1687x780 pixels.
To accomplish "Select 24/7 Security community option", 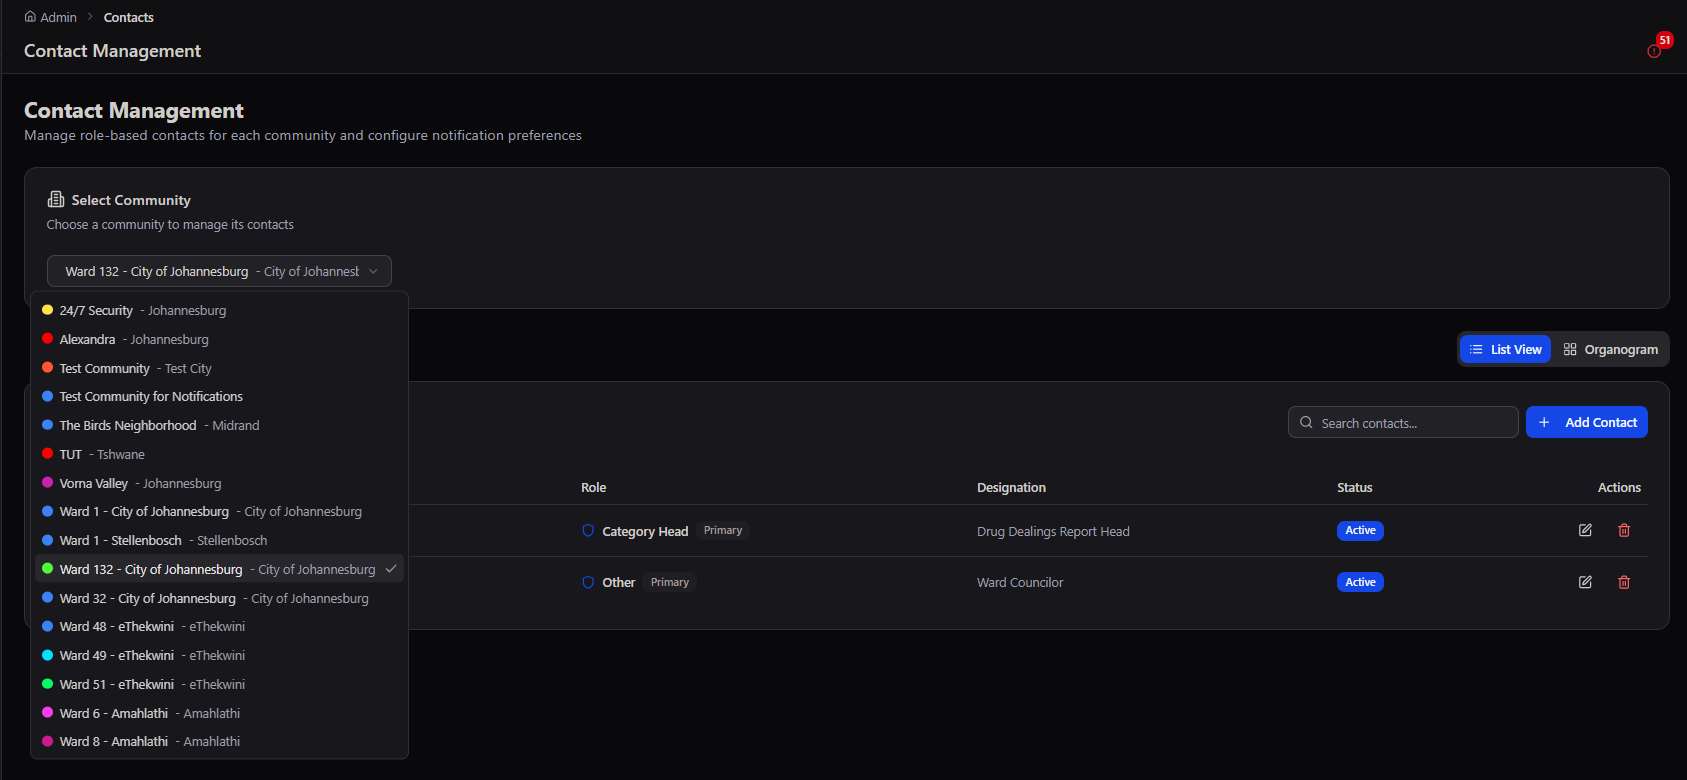I will pyautogui.click(x=219, y=311).
